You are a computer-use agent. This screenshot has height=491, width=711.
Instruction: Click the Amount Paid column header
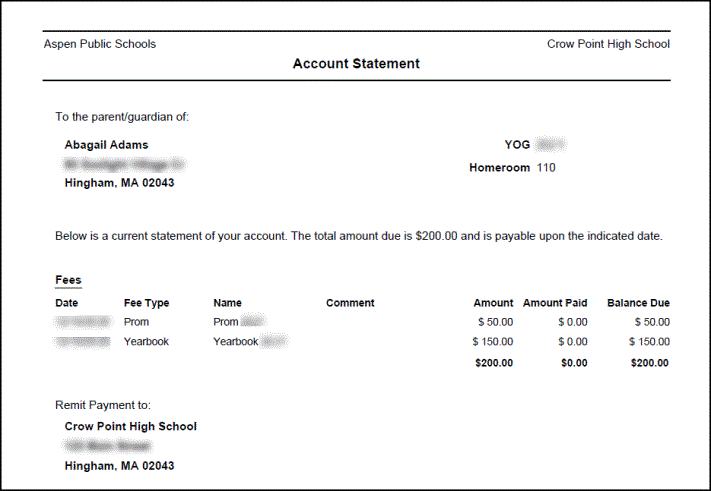pyautogui.click(x=555, y=303)
